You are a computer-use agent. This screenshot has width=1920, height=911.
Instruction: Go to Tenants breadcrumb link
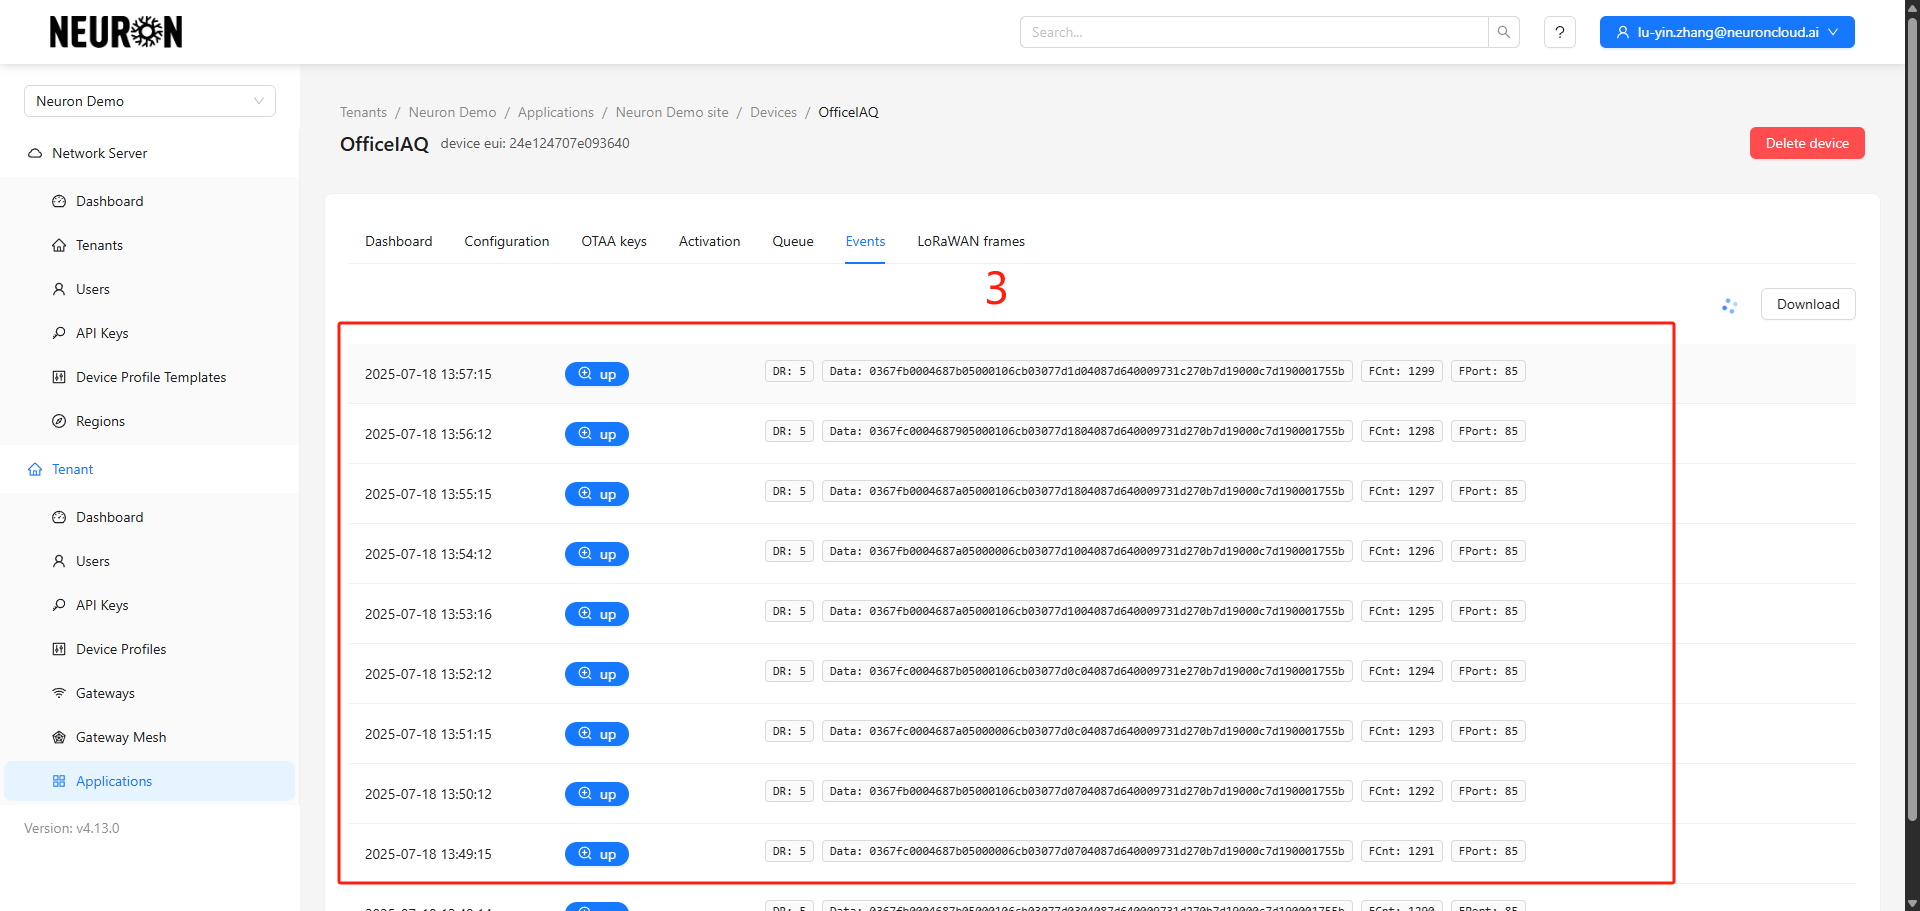pos(363,112)
